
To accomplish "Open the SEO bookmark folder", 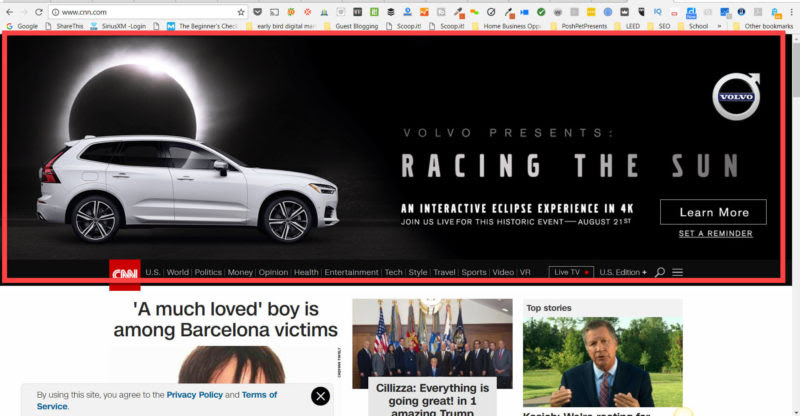I will 659,26.
